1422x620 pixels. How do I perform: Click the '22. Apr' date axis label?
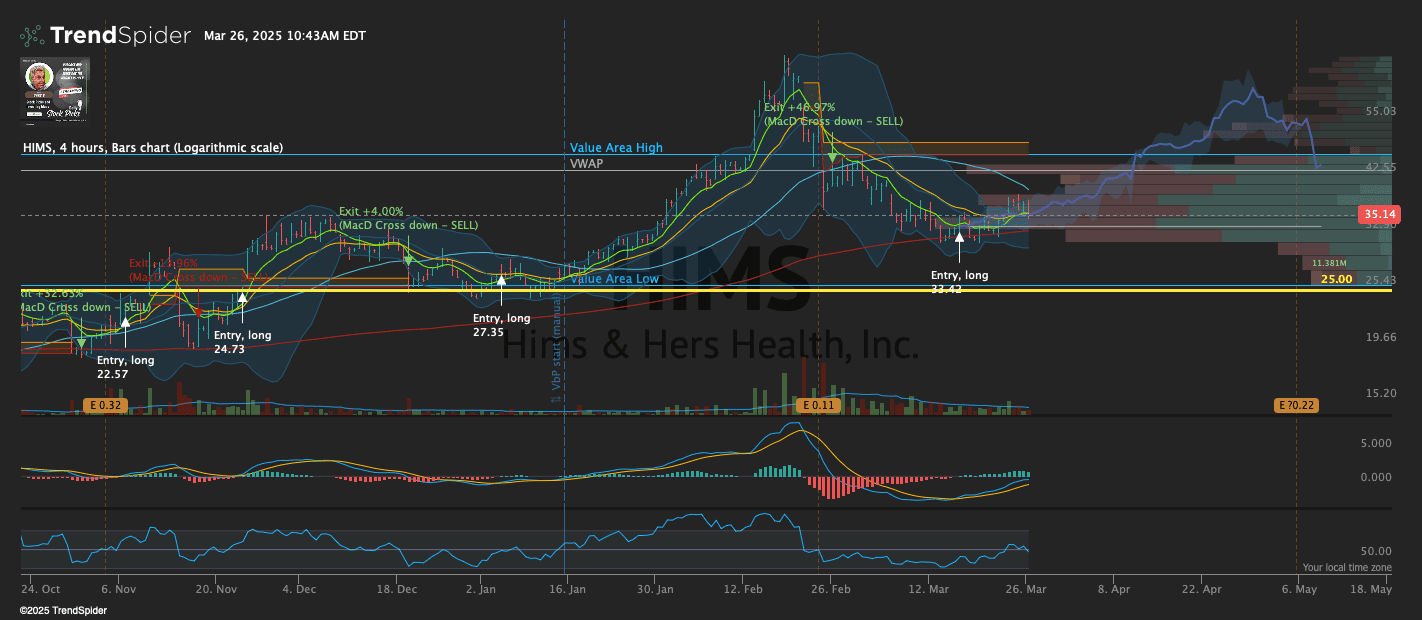[1203, 591]
